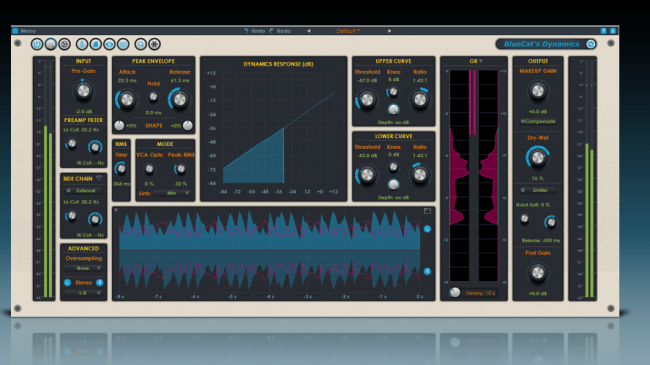Click the Lower Curve Depth knob

click(393, 184)
